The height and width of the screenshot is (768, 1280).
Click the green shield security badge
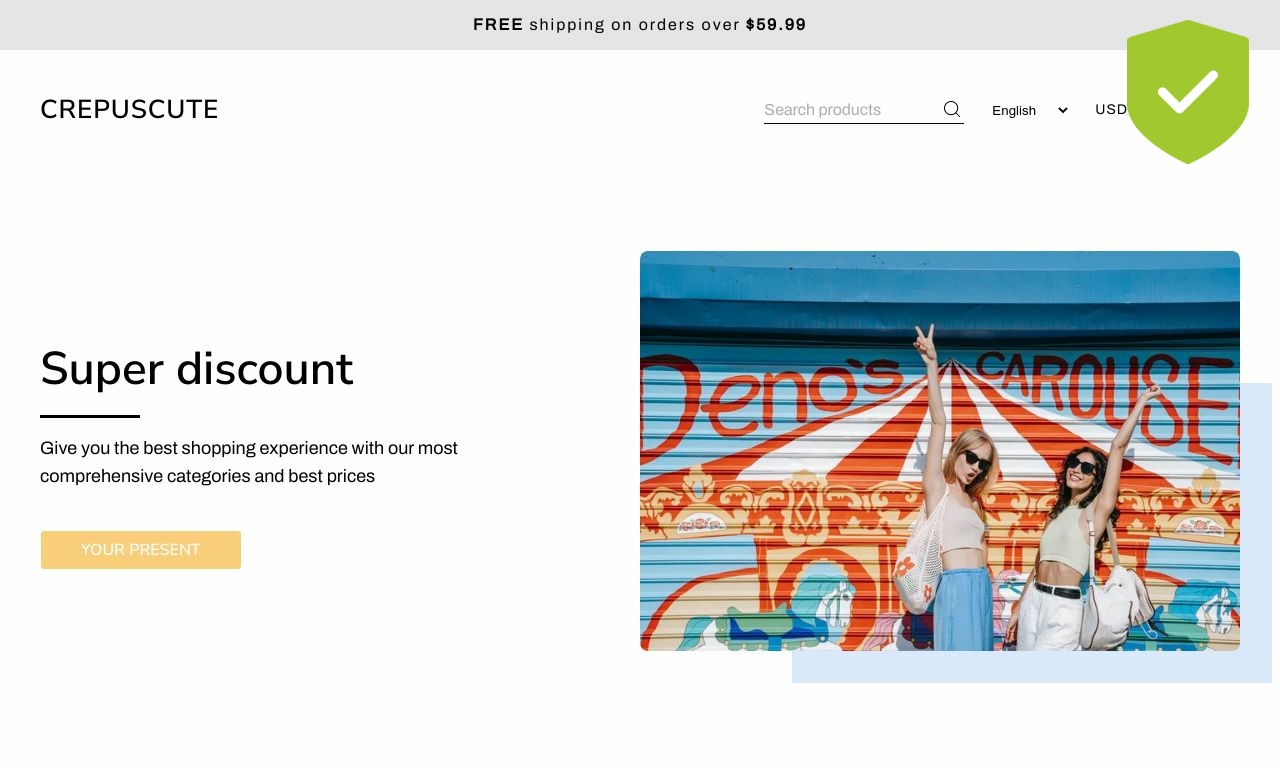1188,91
